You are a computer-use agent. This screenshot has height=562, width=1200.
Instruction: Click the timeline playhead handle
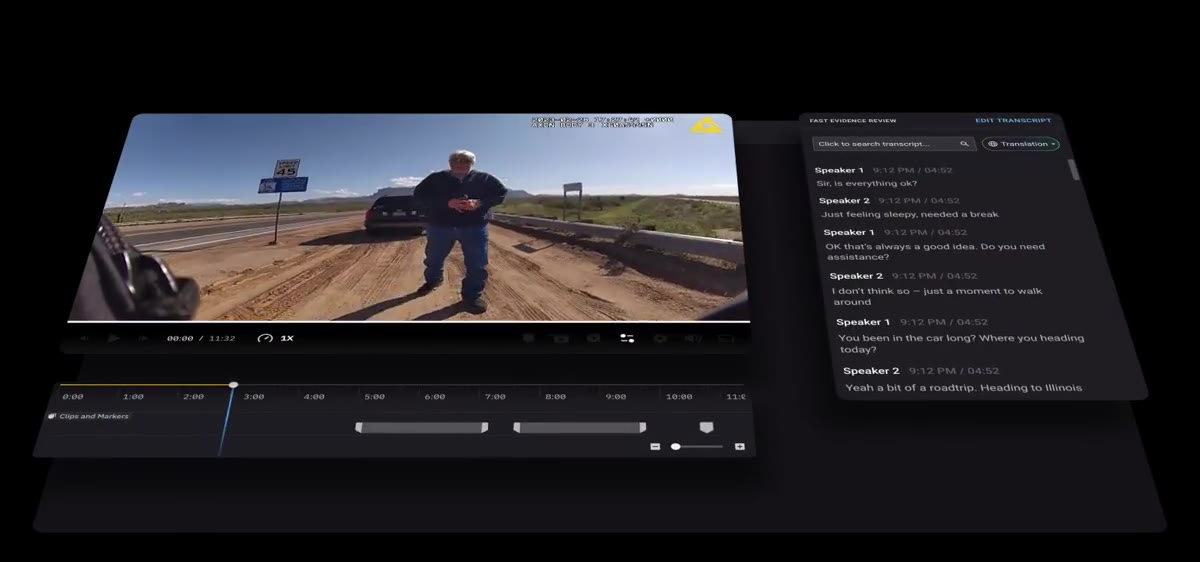pyautogui.click(x=233, y=385)
